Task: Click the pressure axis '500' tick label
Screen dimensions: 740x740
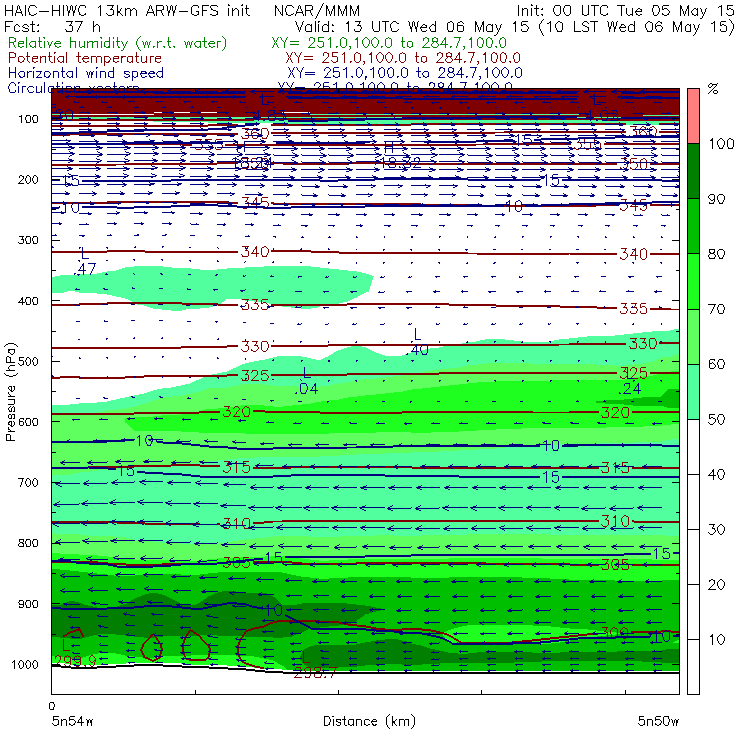Action: 28,361
